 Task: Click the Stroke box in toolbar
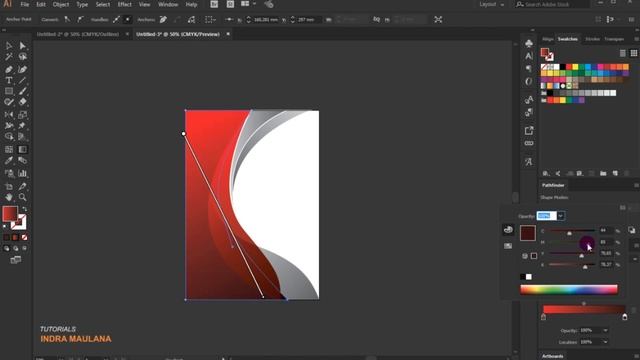[x=20, y=223]
